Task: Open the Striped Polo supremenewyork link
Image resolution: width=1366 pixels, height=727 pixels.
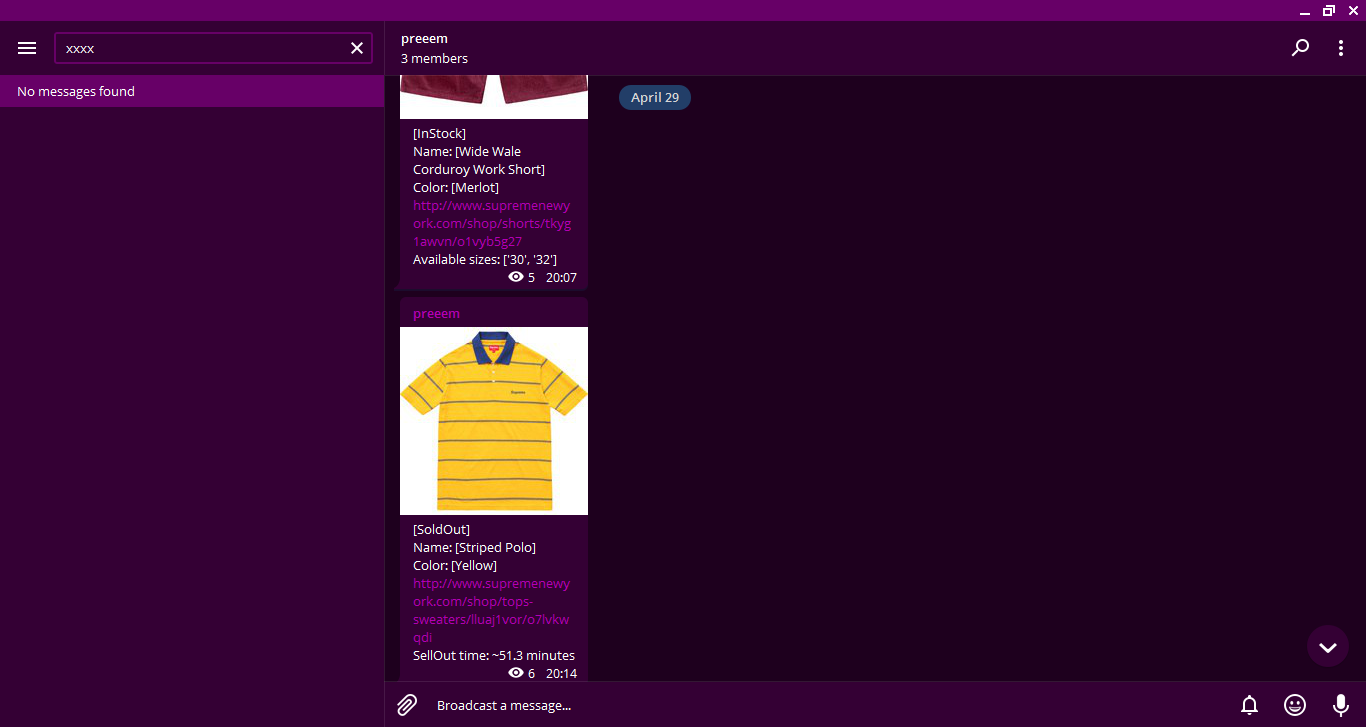Action: pyautogui.click(x=492, y=610)
